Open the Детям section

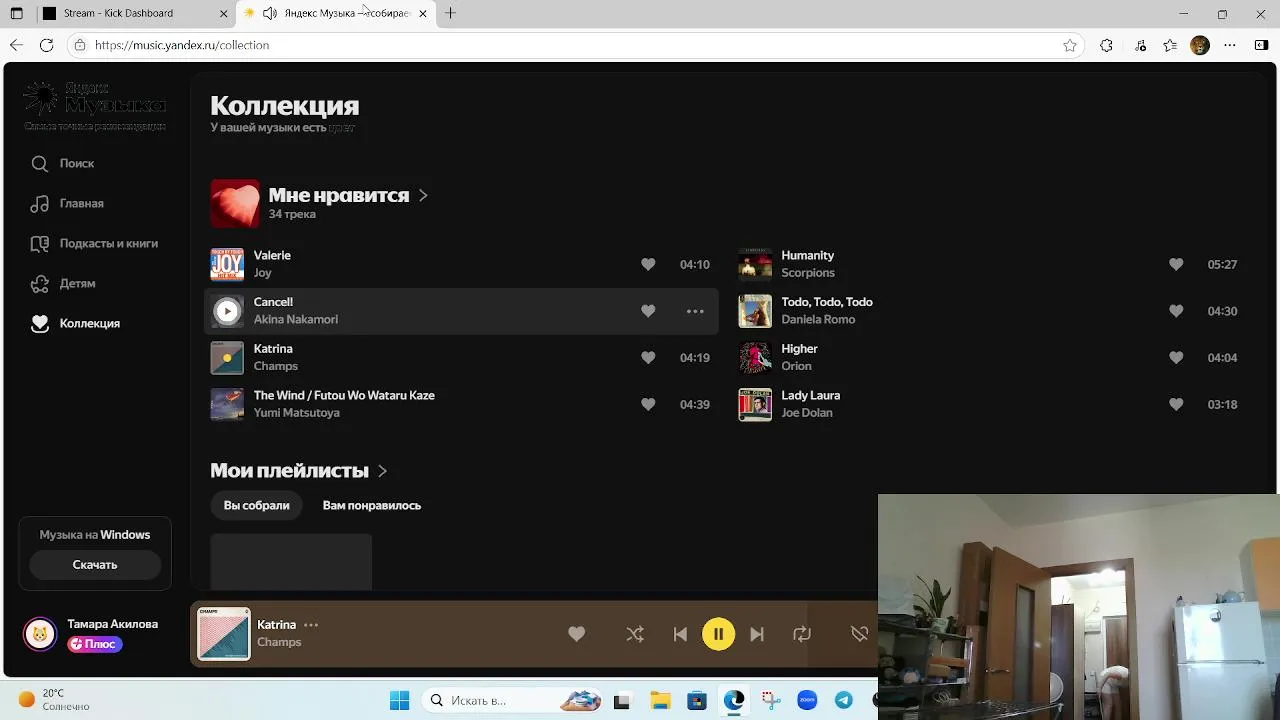(63, 283)
